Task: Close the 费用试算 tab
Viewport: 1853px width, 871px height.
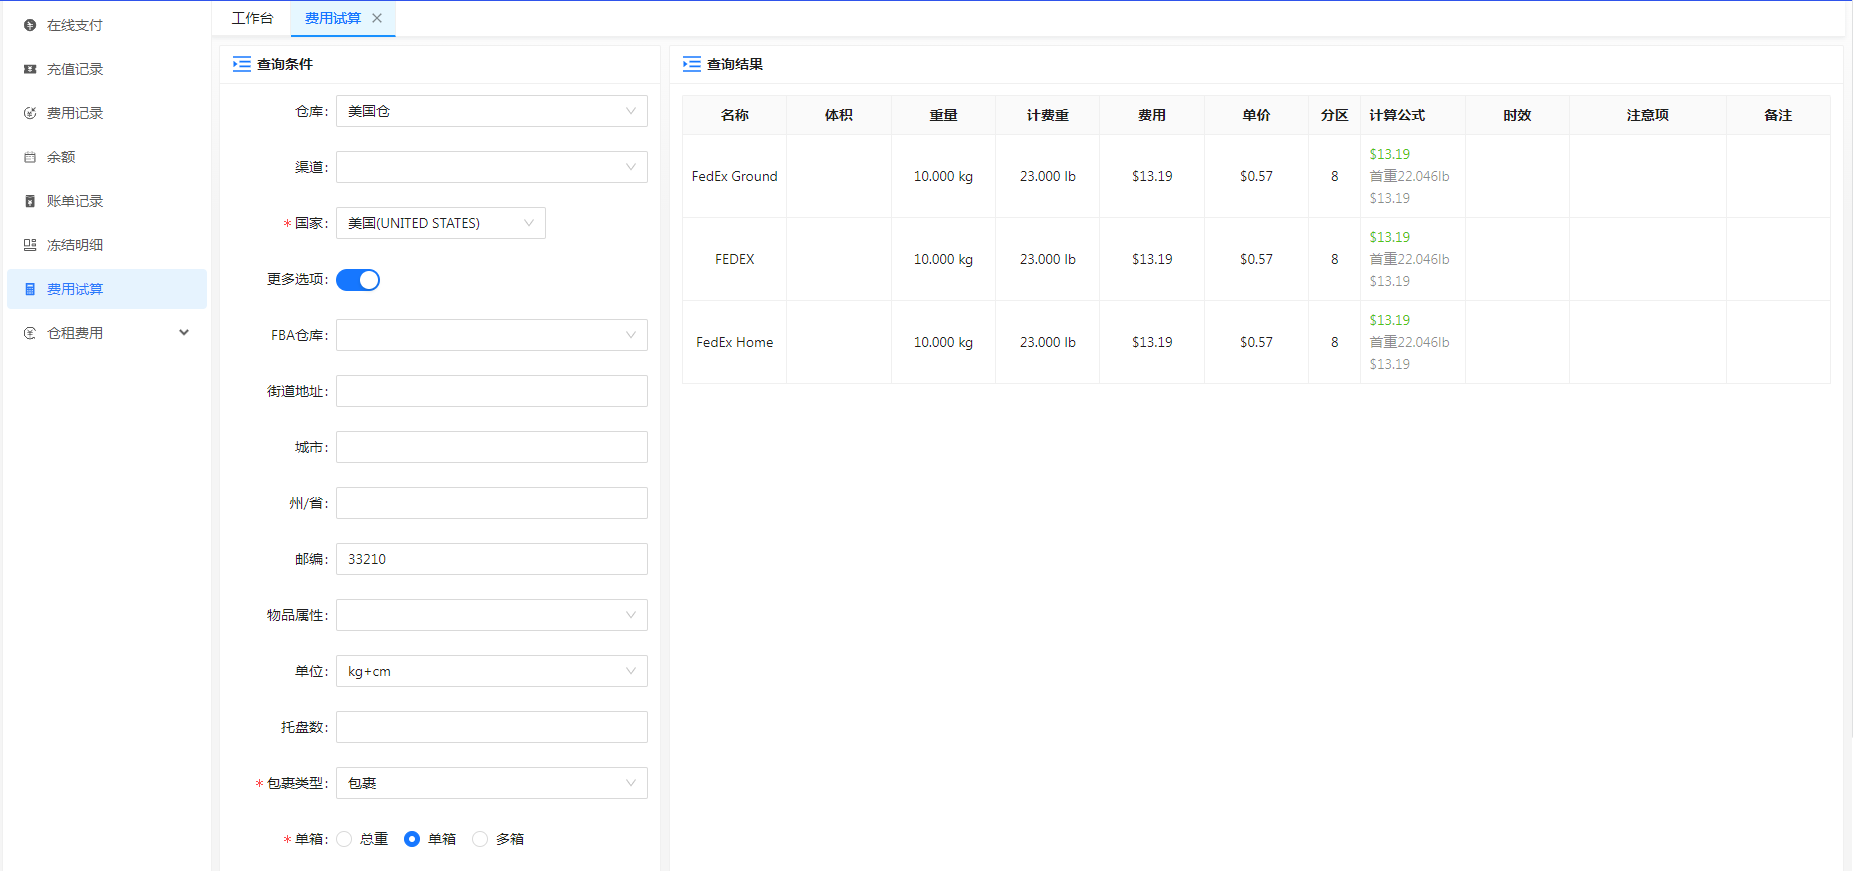Action: [x=377, y=18]
